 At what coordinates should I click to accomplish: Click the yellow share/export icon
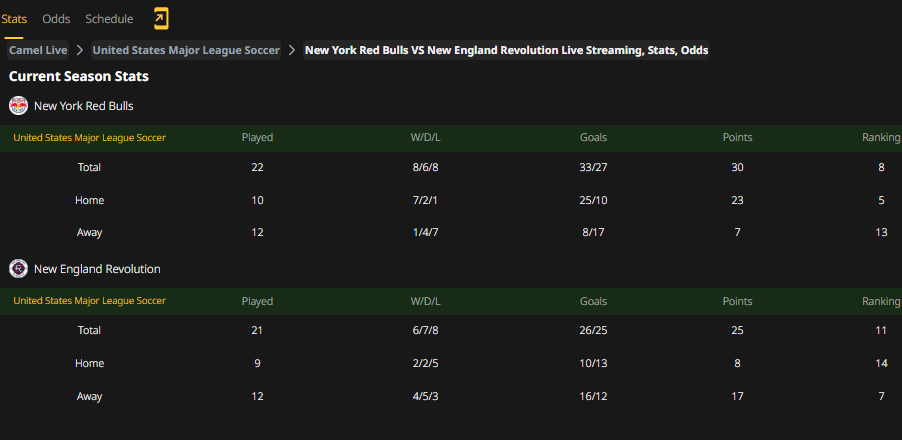point(161,19)
